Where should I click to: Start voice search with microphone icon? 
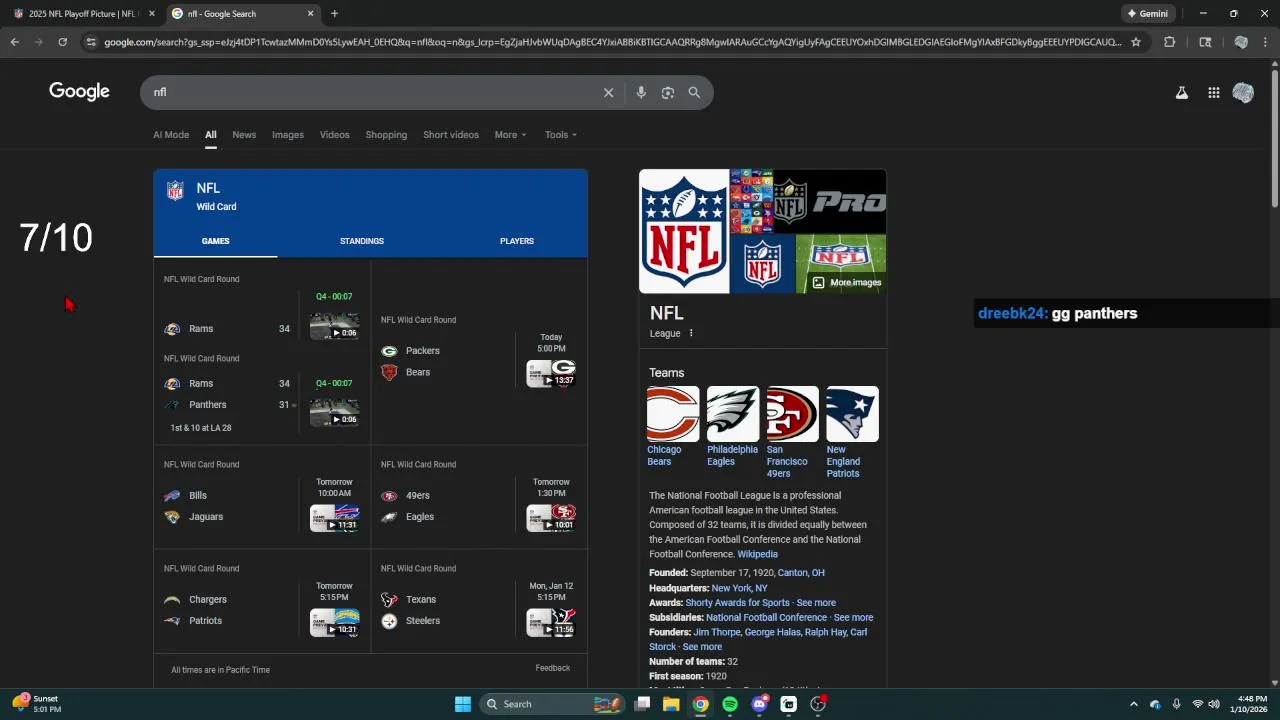point(641,92)
